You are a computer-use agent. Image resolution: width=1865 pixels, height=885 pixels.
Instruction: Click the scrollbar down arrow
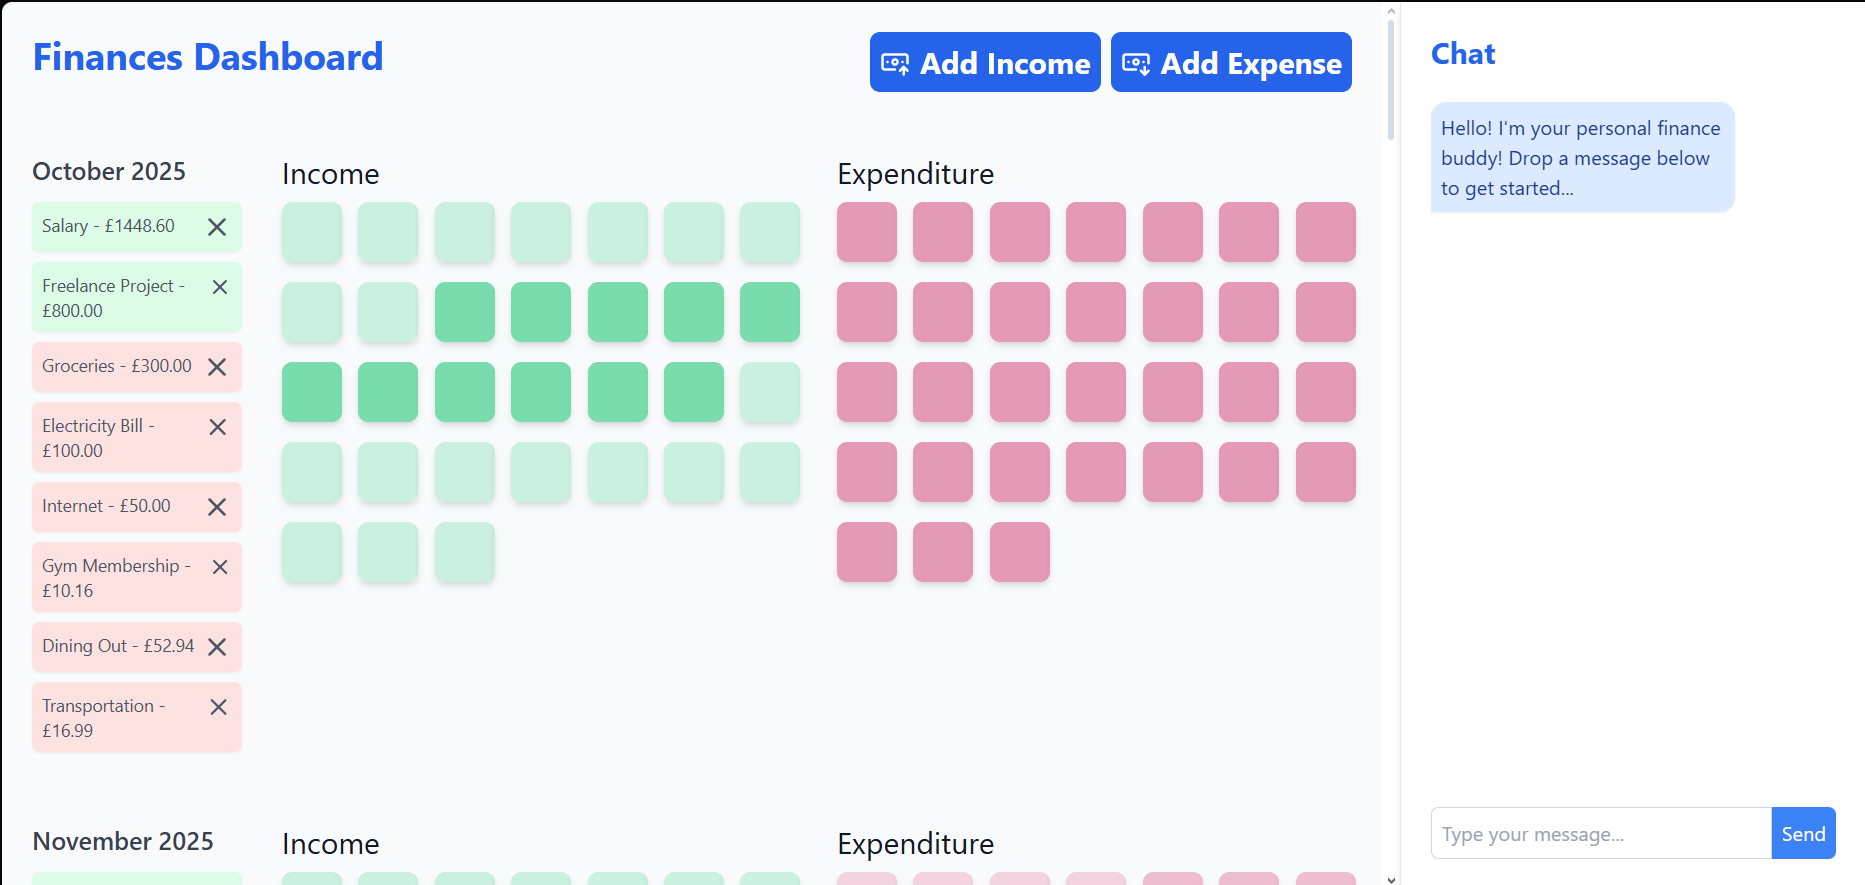pyautogui.click(x=1391, y=879)
